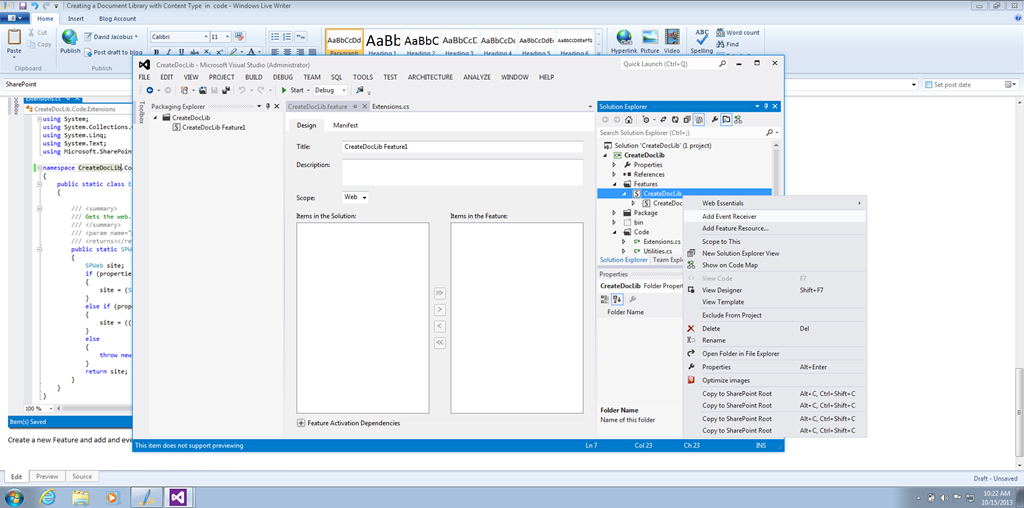Open the Insert tab in Live Writer
Image resolution: width=1024 pixels, height=508 pixels.
point(76,18)
